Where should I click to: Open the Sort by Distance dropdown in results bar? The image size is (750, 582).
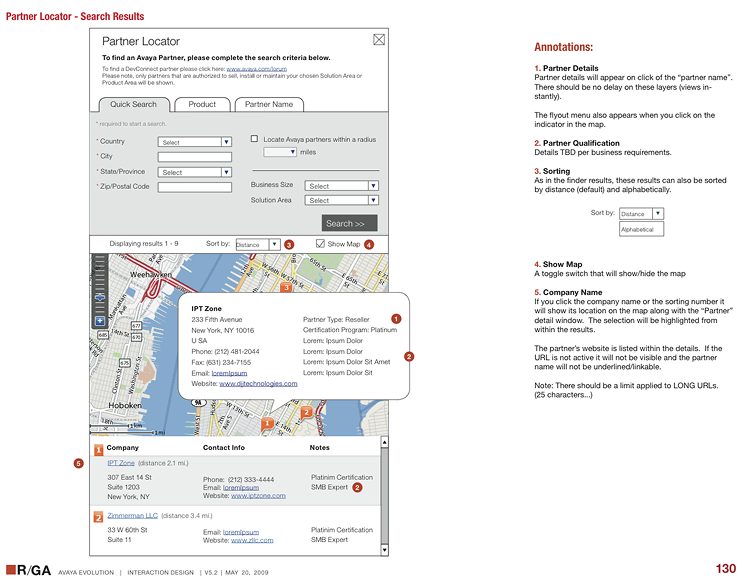click(258, 244)
